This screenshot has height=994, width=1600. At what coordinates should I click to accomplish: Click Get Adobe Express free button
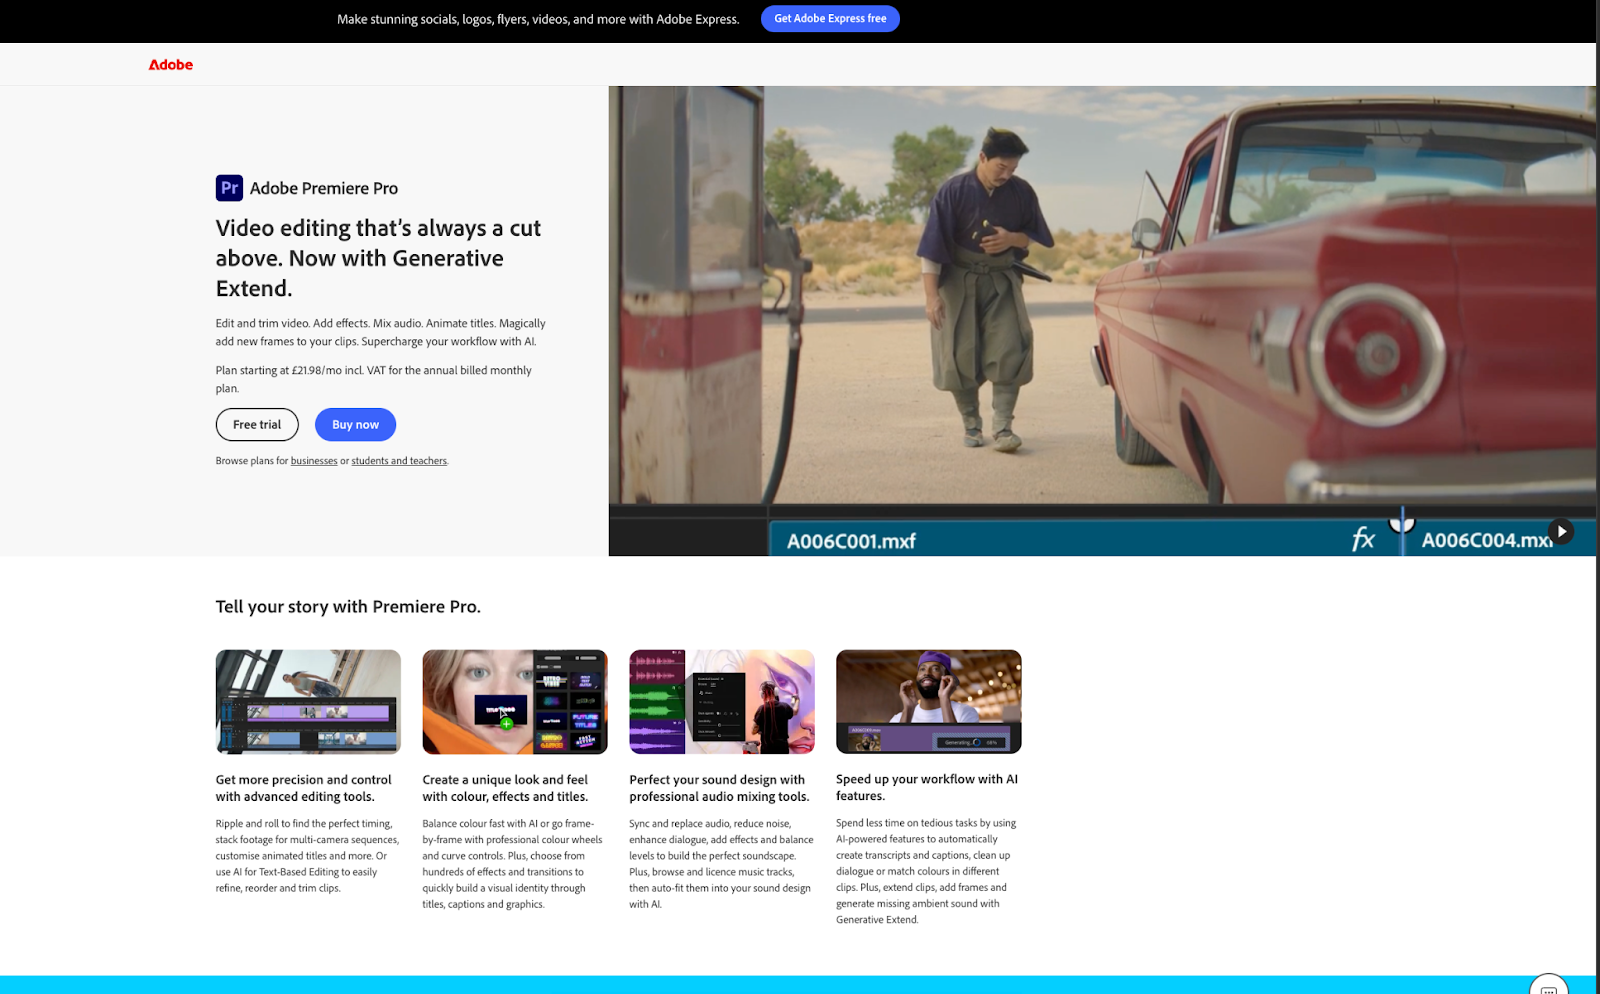(830, 19)
